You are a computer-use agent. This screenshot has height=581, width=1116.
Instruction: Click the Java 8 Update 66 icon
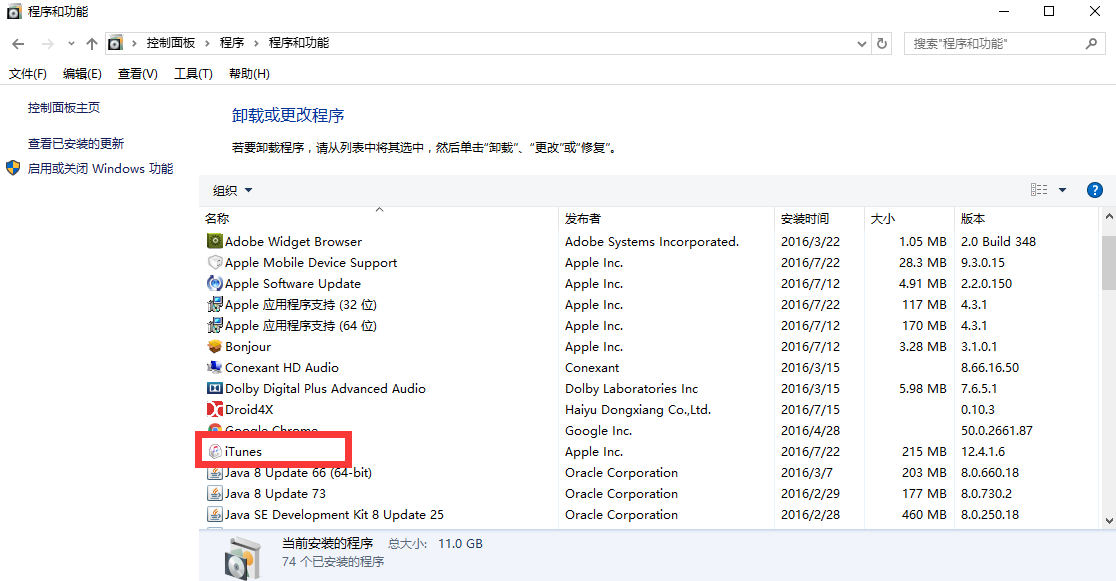[x=214, y=473]
